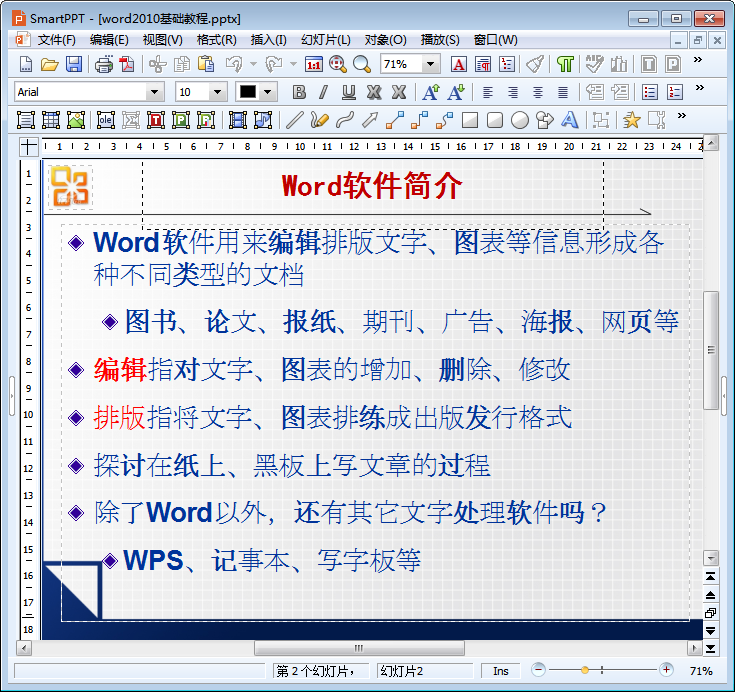
Task: Toggle bold formatting
Action: [x=299, y=92]
